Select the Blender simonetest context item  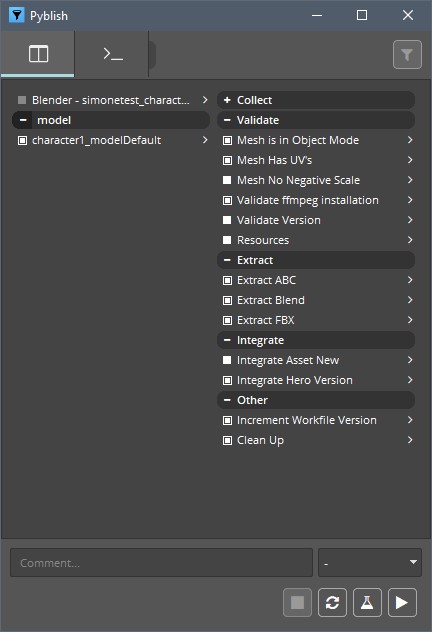(x=111, y=100)
